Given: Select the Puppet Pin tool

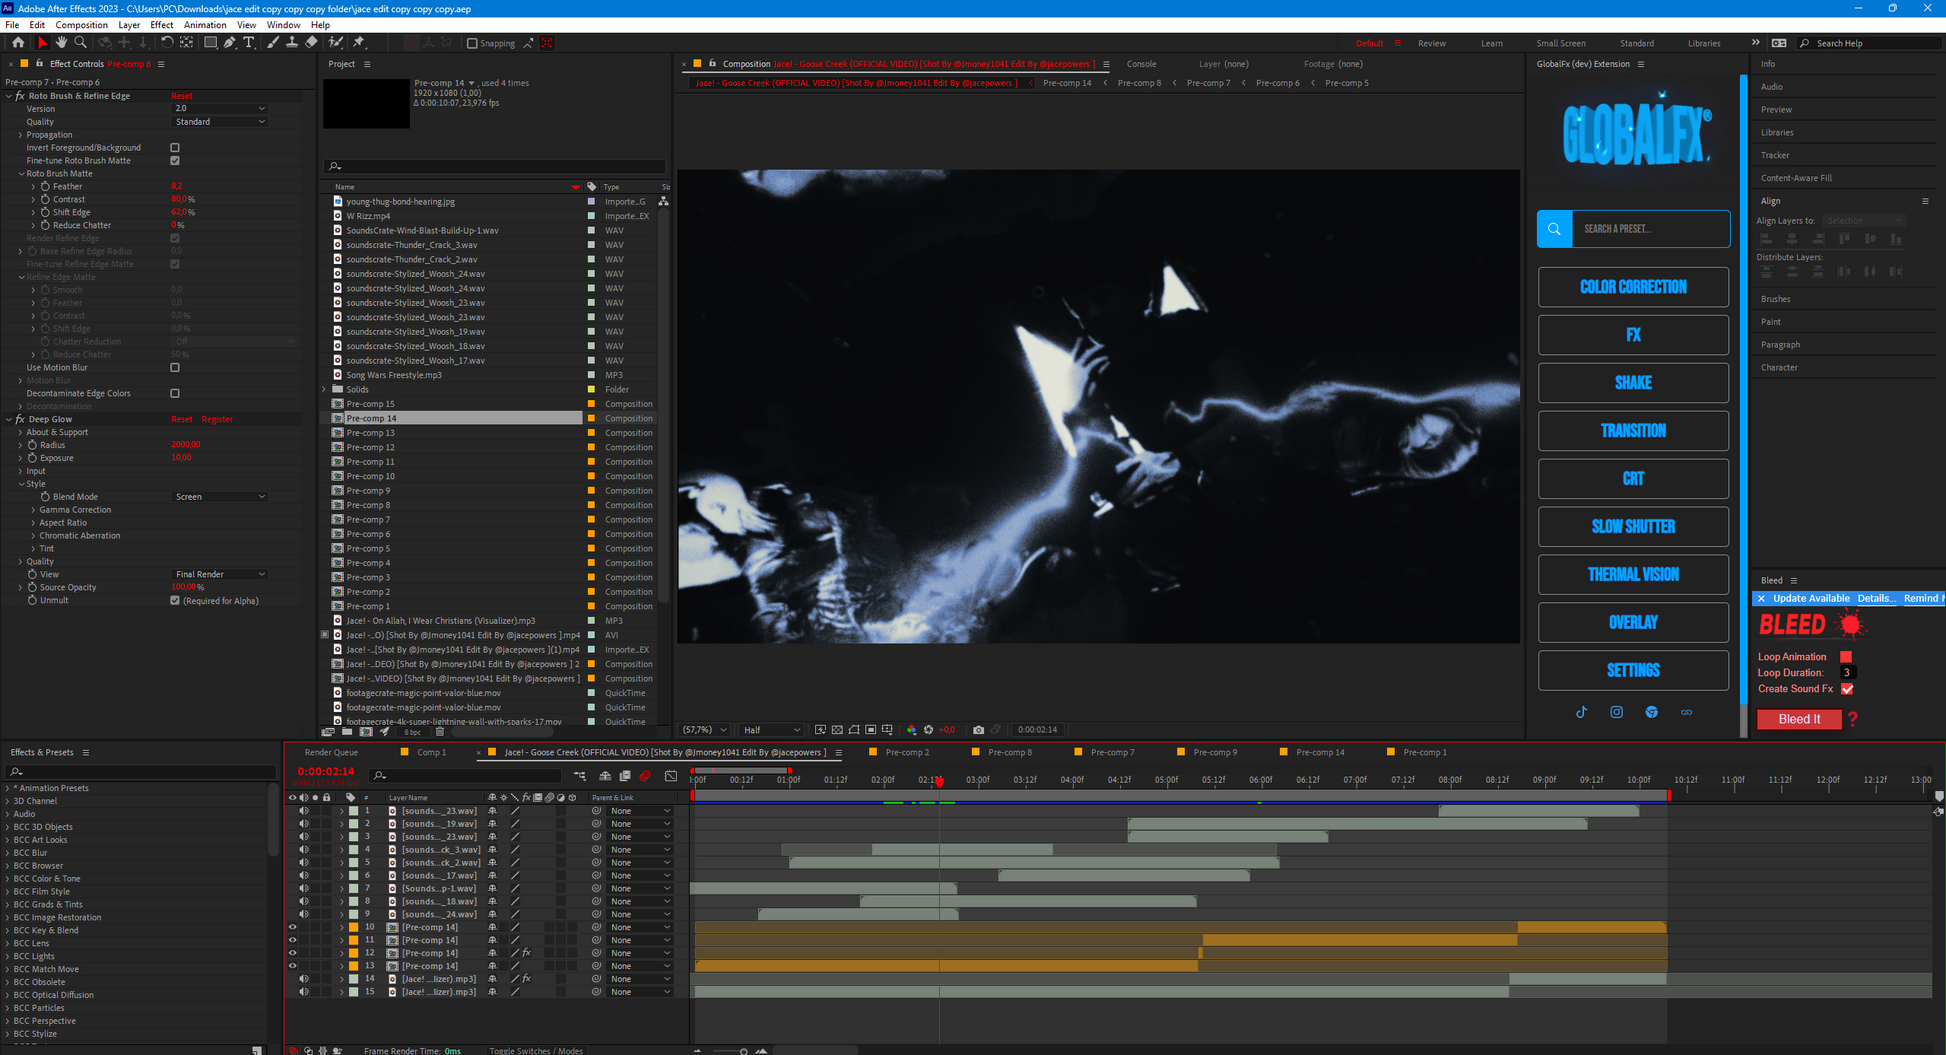Looking at the screenshot, I should (x=359, y=43).
